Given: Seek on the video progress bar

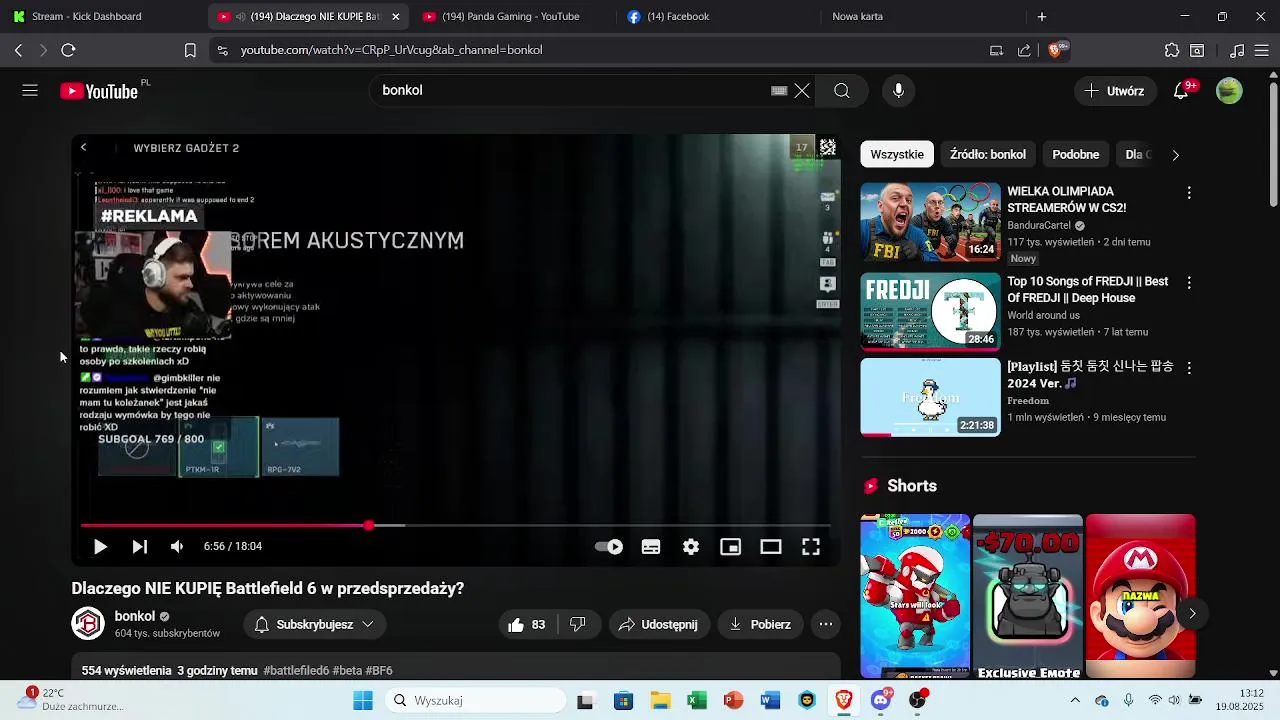Looking at the screenshot, I should 456,525.
